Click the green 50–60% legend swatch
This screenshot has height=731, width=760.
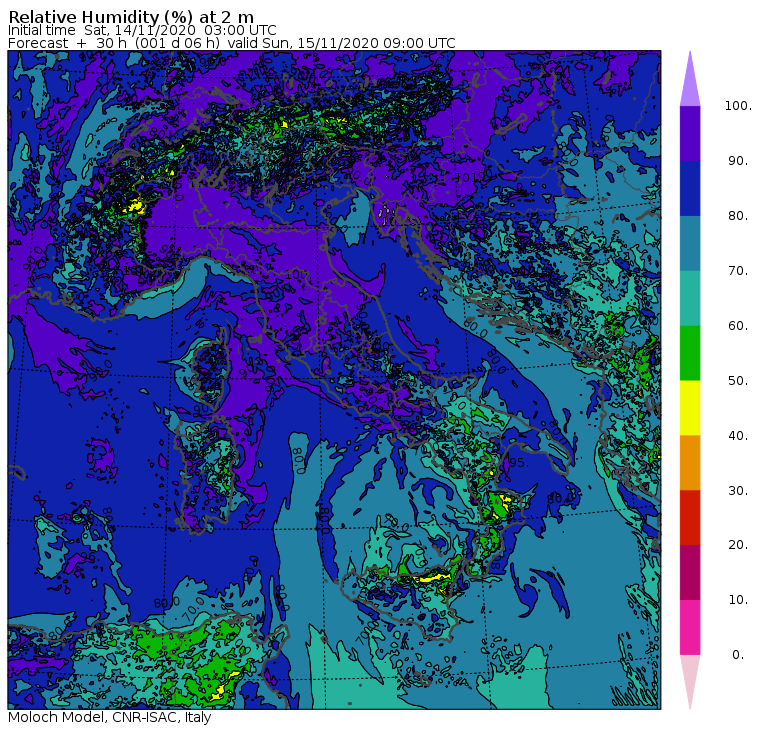click(690, 353)
